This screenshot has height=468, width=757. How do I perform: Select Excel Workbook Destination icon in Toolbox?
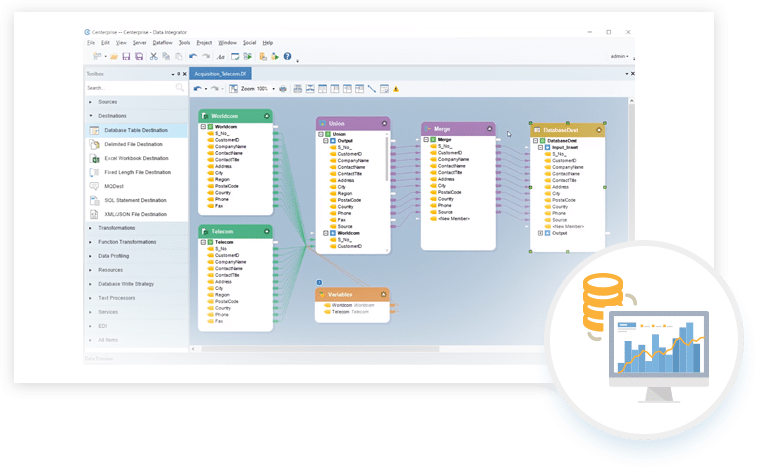click(95, 158)
